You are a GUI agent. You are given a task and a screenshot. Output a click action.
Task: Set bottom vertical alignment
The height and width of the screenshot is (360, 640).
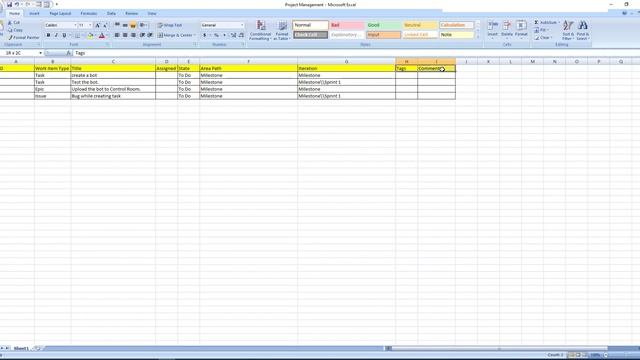(133, 25)
